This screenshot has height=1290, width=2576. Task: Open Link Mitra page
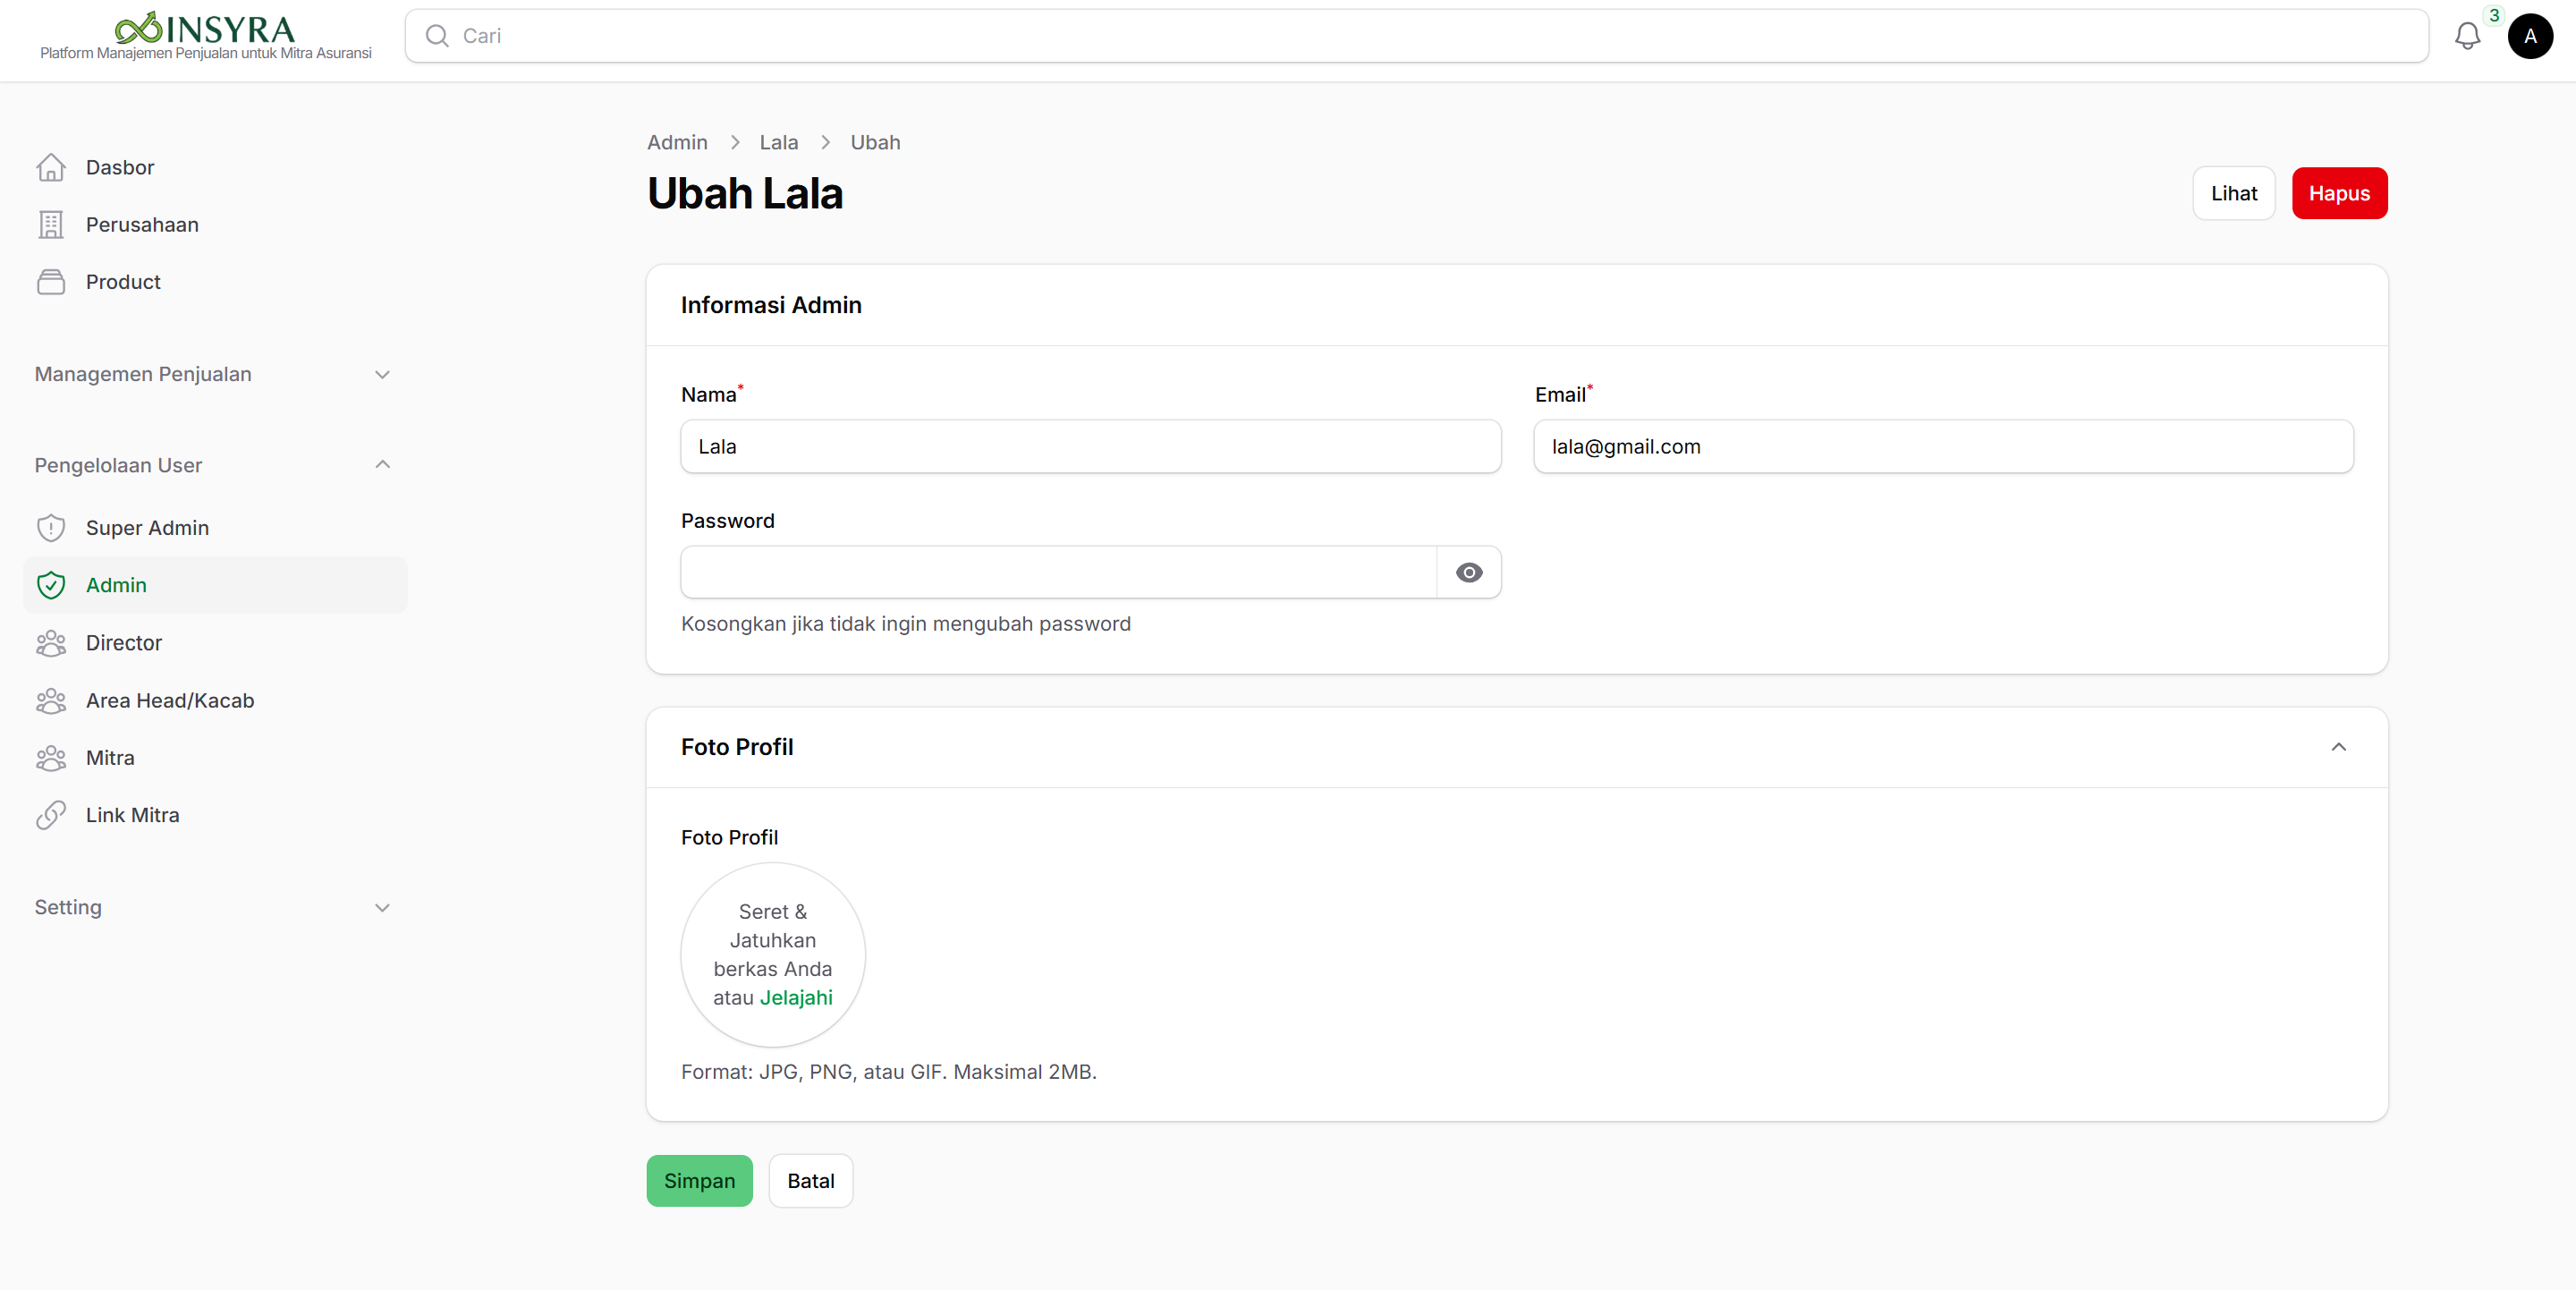point(215,815)
